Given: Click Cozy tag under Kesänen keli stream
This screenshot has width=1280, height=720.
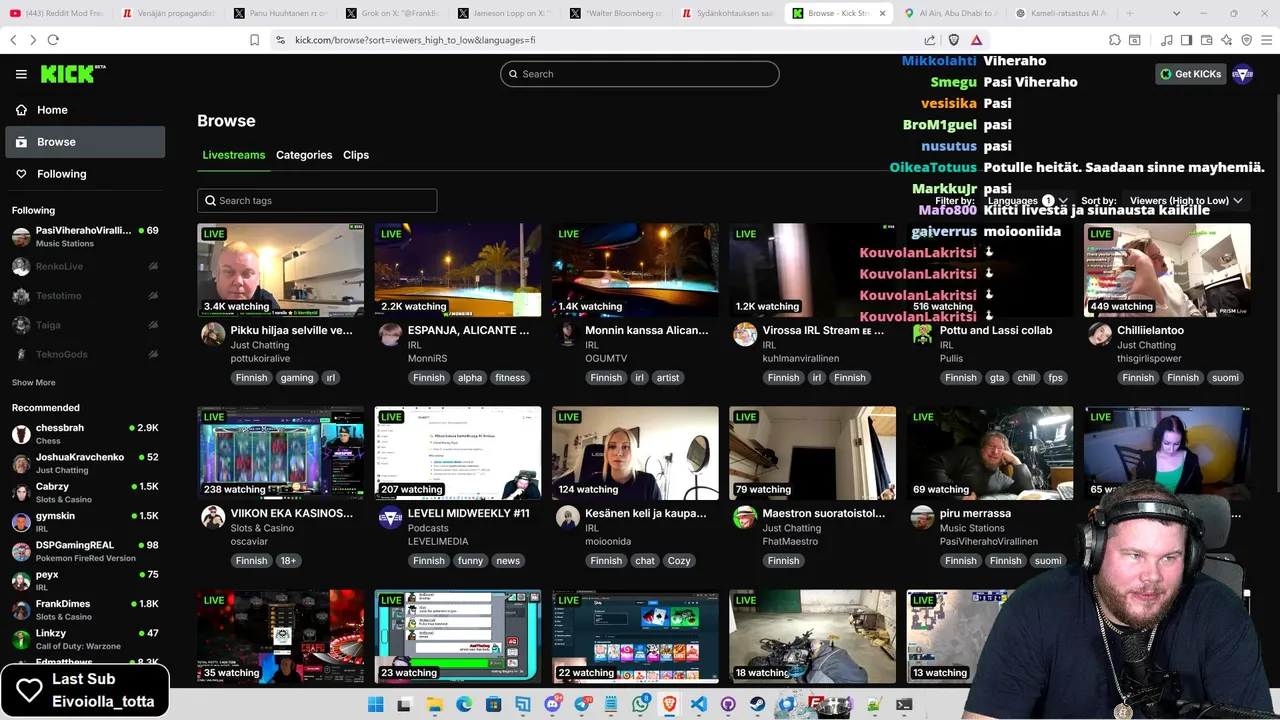Looking at the screenshot, I should pyautogui.click(x=679, y=561).
